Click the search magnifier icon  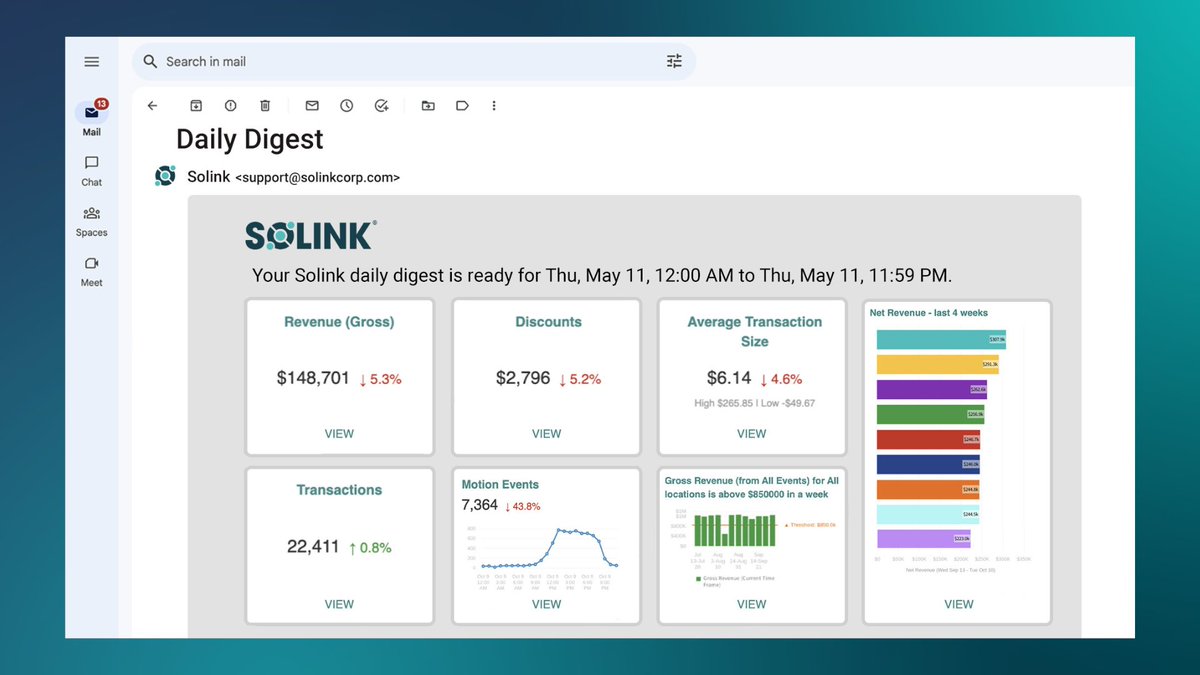(x=151, y=62)
